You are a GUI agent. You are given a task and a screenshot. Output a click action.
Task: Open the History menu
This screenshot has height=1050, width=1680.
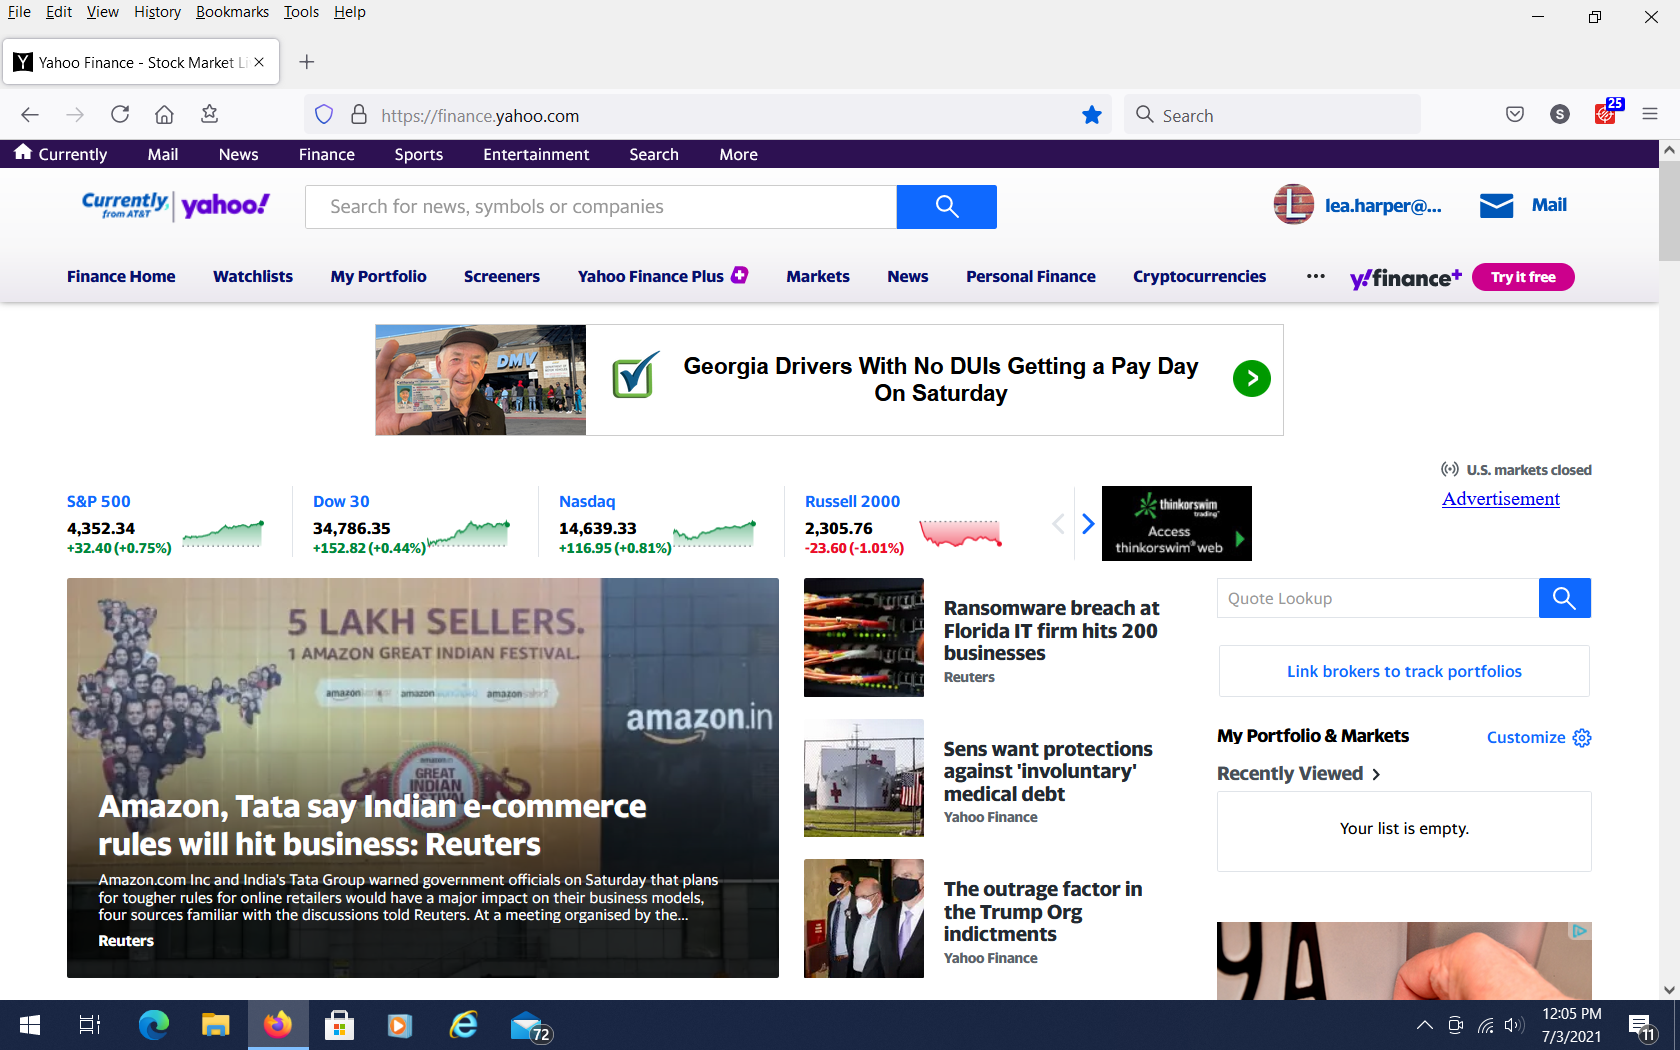pyautogui.click(x=157, y=12)
